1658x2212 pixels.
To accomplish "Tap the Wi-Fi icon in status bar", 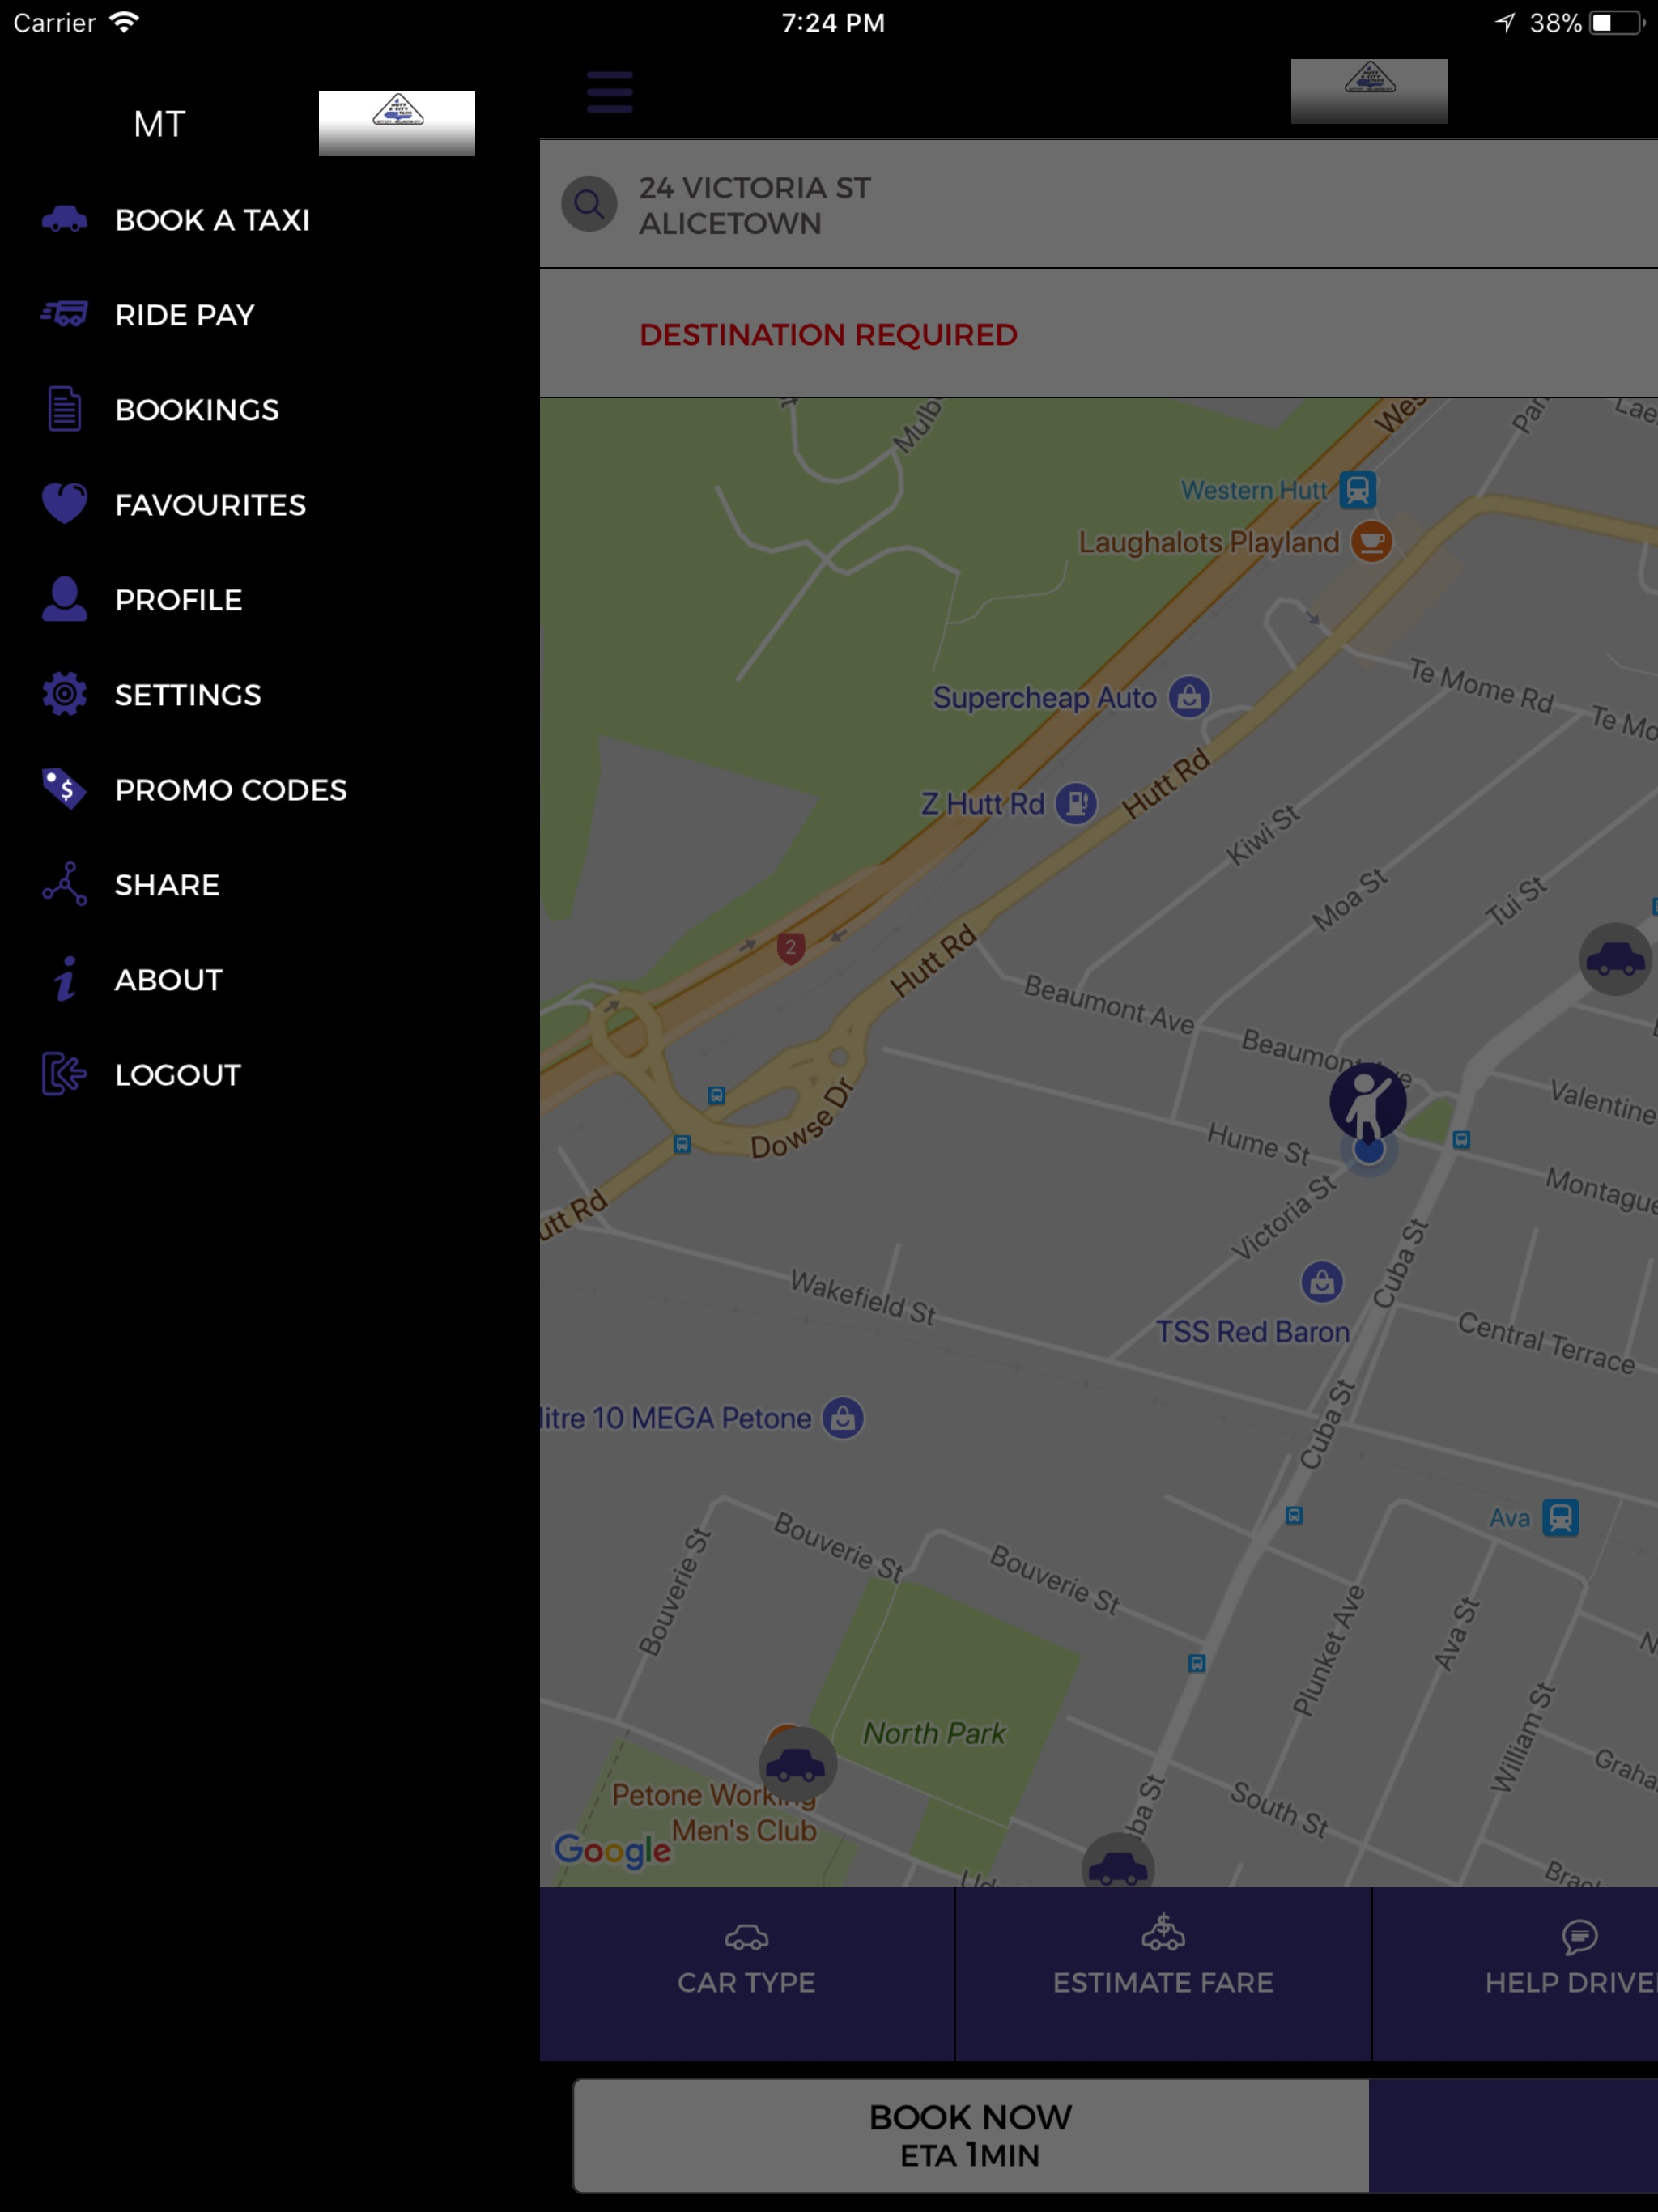I will (x=124, y=22).
